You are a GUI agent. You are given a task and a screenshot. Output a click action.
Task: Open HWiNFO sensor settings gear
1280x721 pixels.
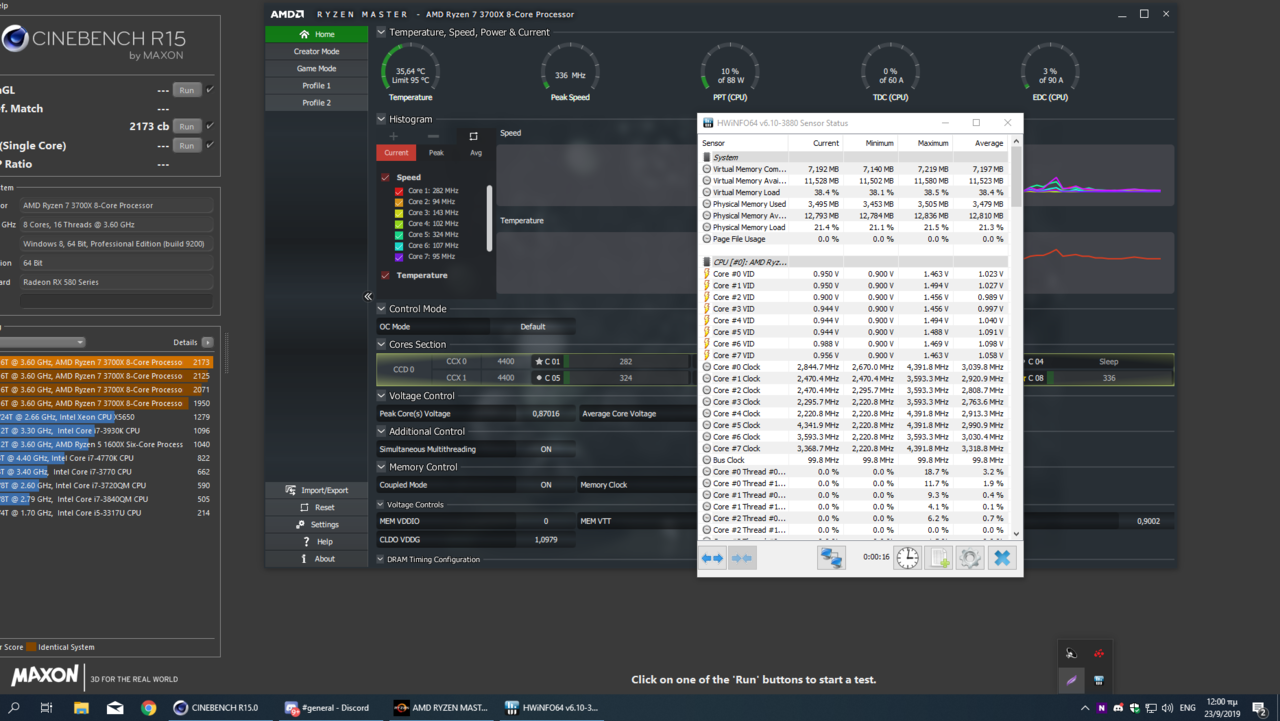pos(970,558)
